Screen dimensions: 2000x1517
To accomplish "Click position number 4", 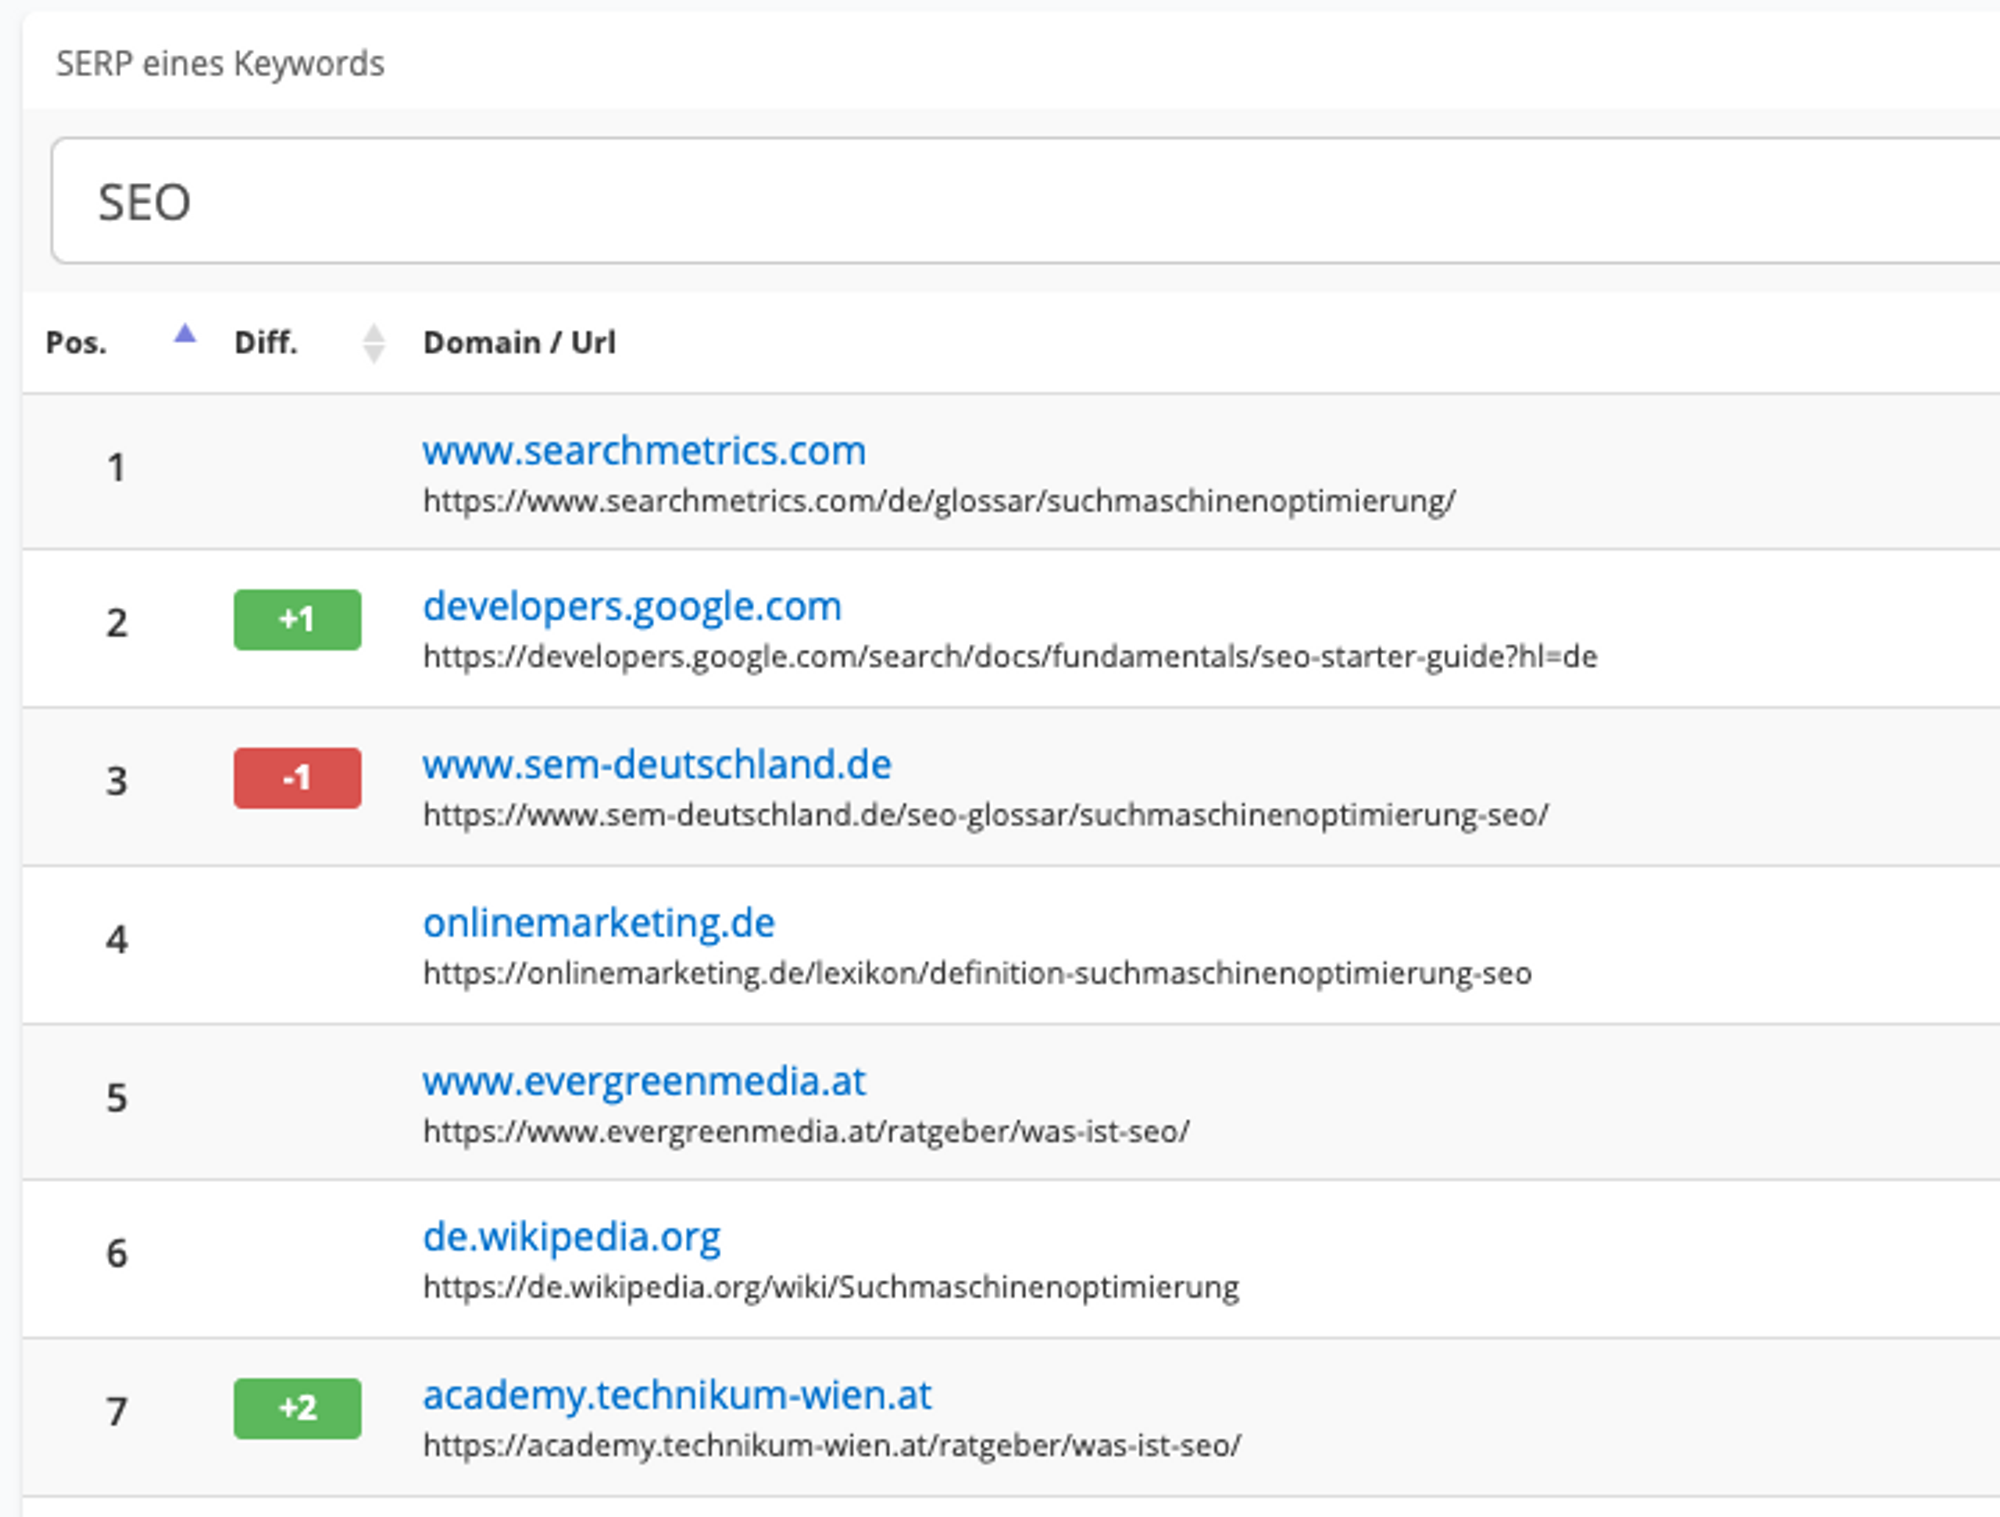I will [x=117, y=940].
